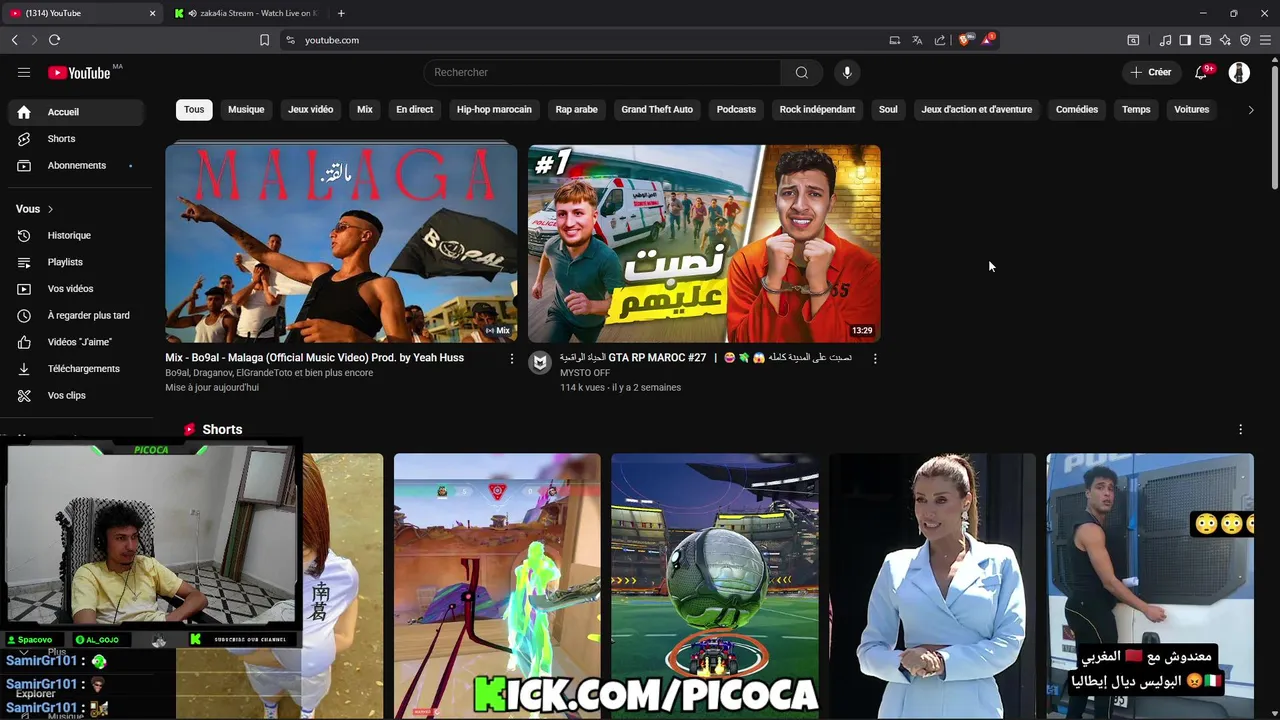Viewport: 1280px width, 720px height.
Task: Select the Voitures chip
Action: (1191, 109)
